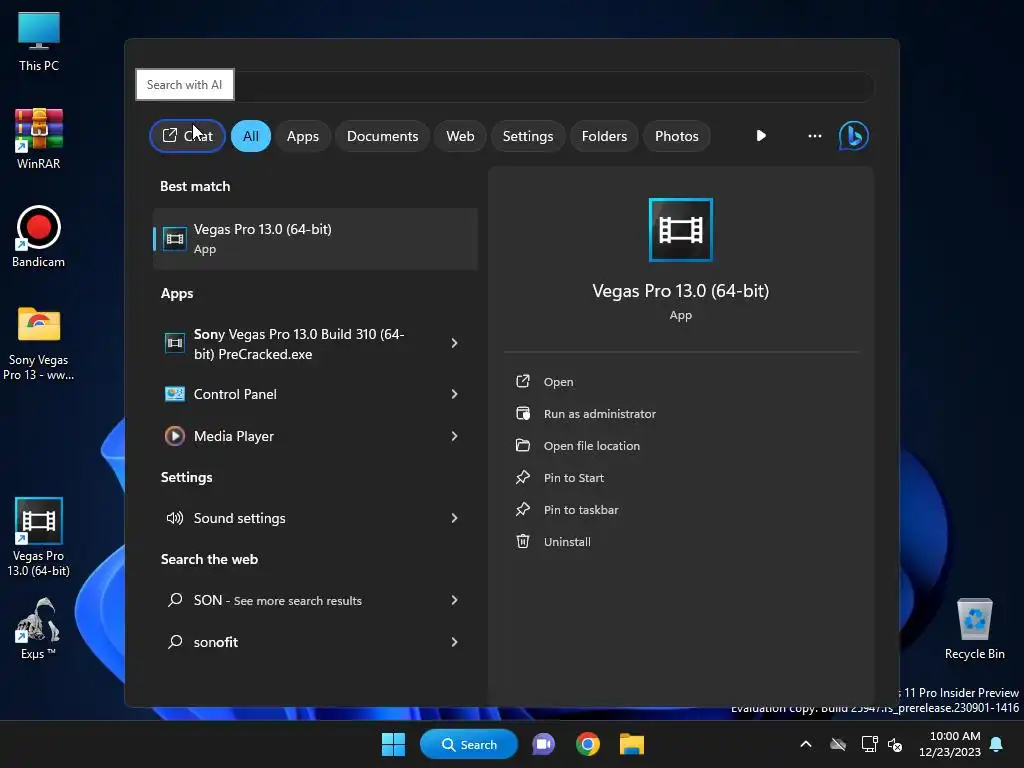Click Open in the preview pane
Screen dimensions: 1024x768
point(558,381)
